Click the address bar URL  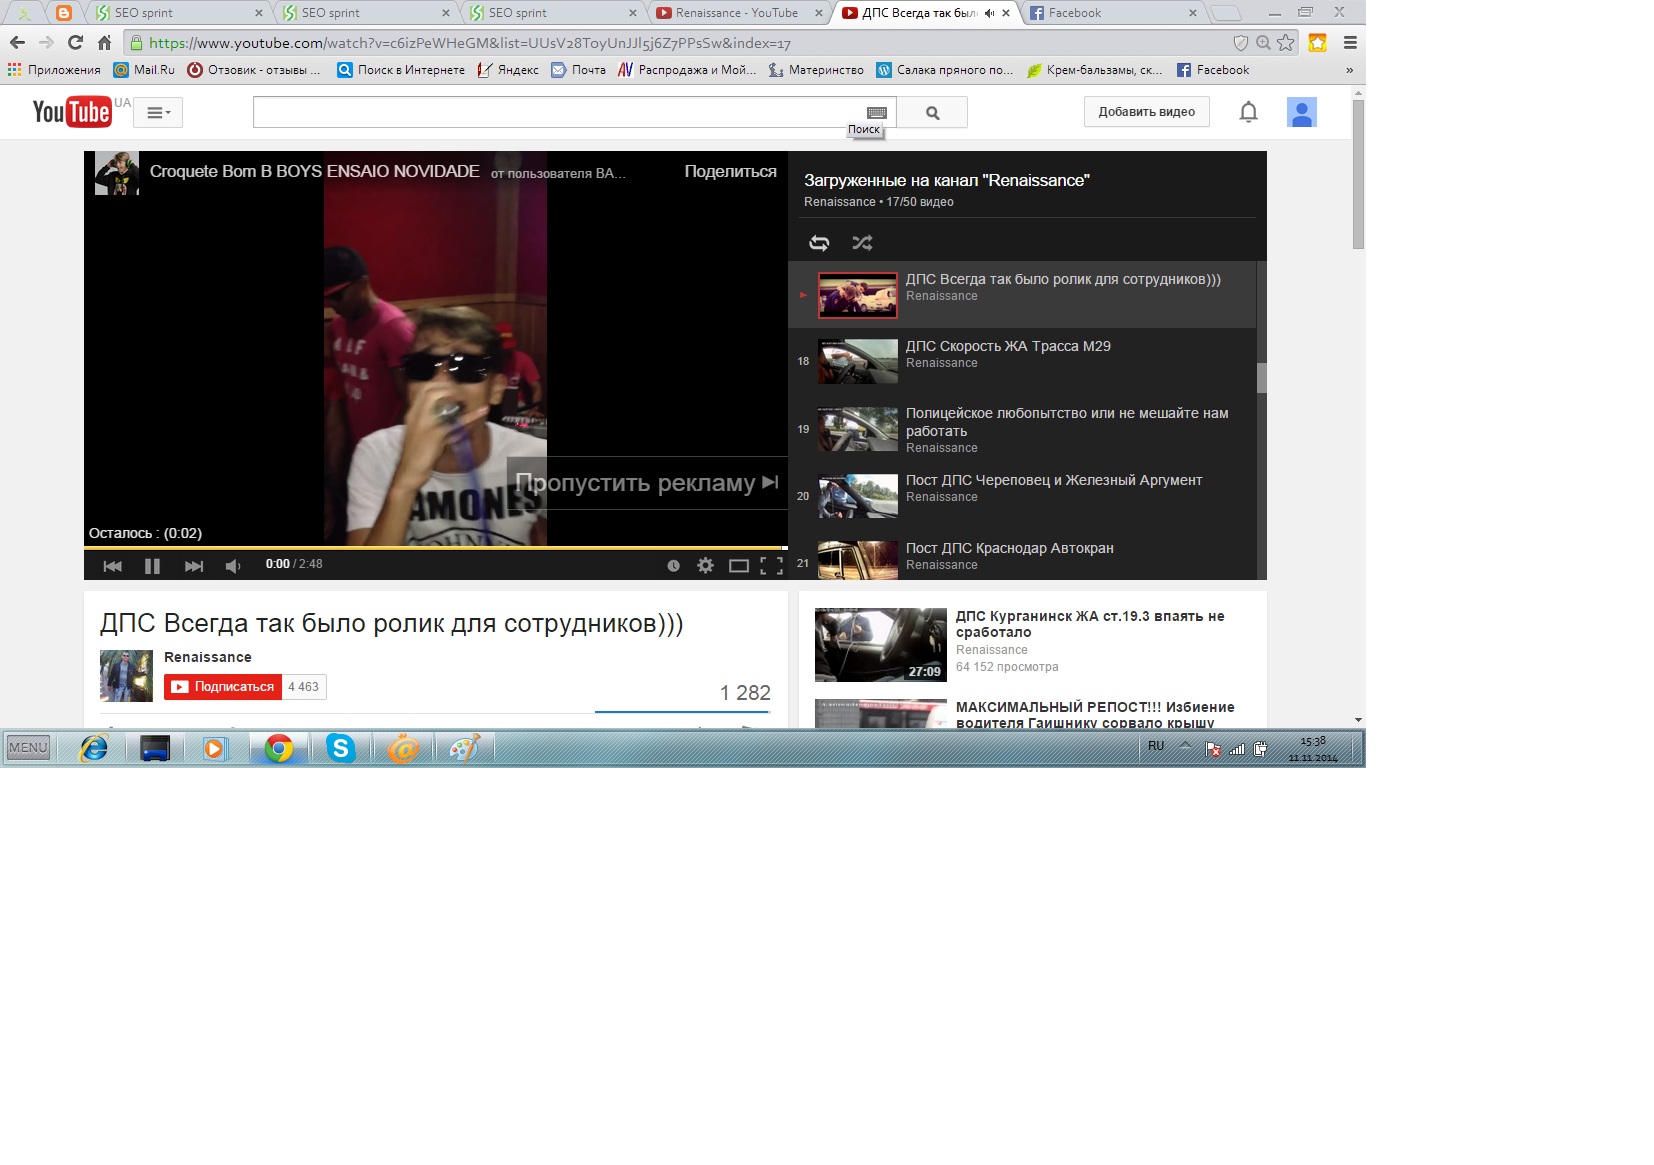(x=470, y=43)
